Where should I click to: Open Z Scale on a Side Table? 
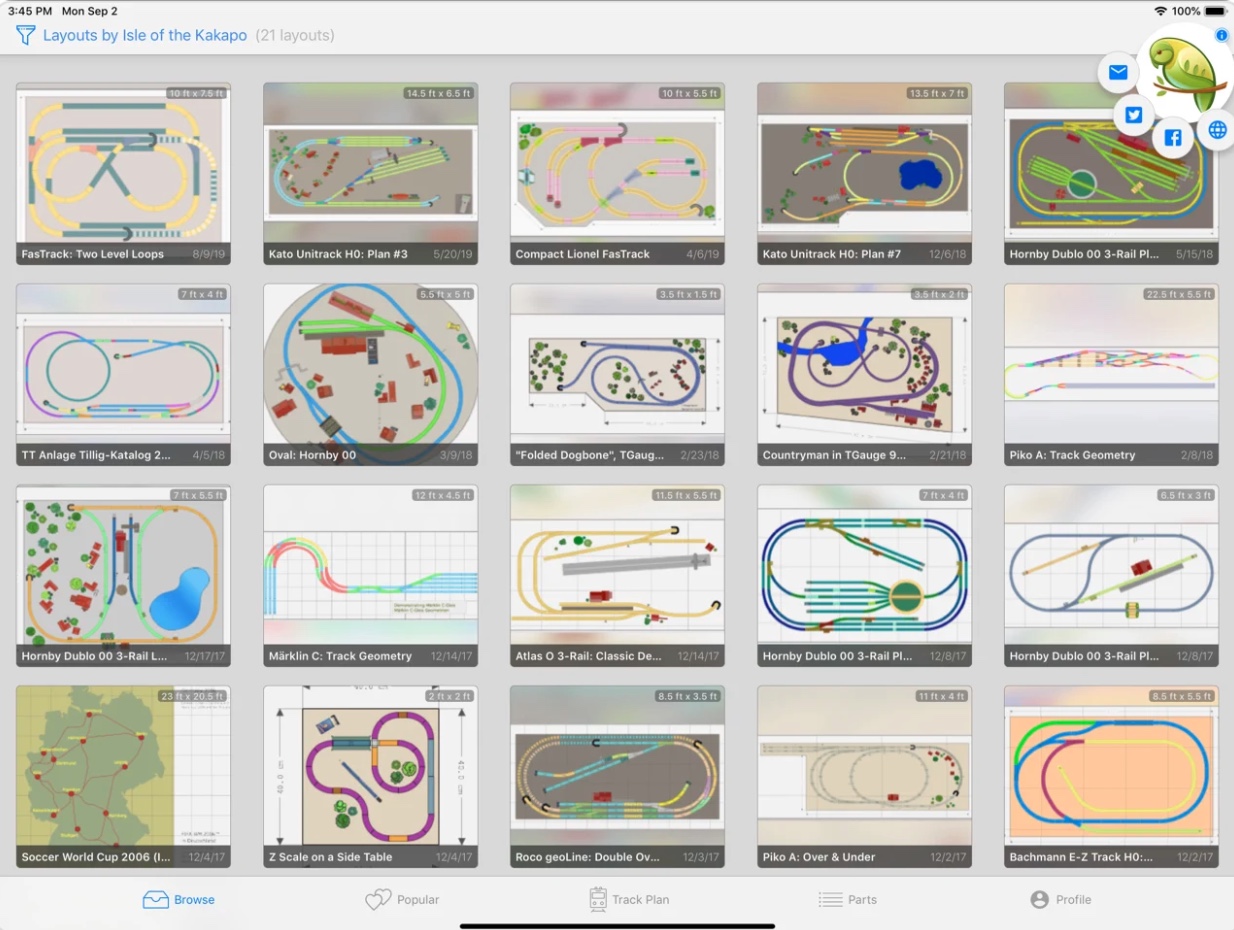click(370, 777)
